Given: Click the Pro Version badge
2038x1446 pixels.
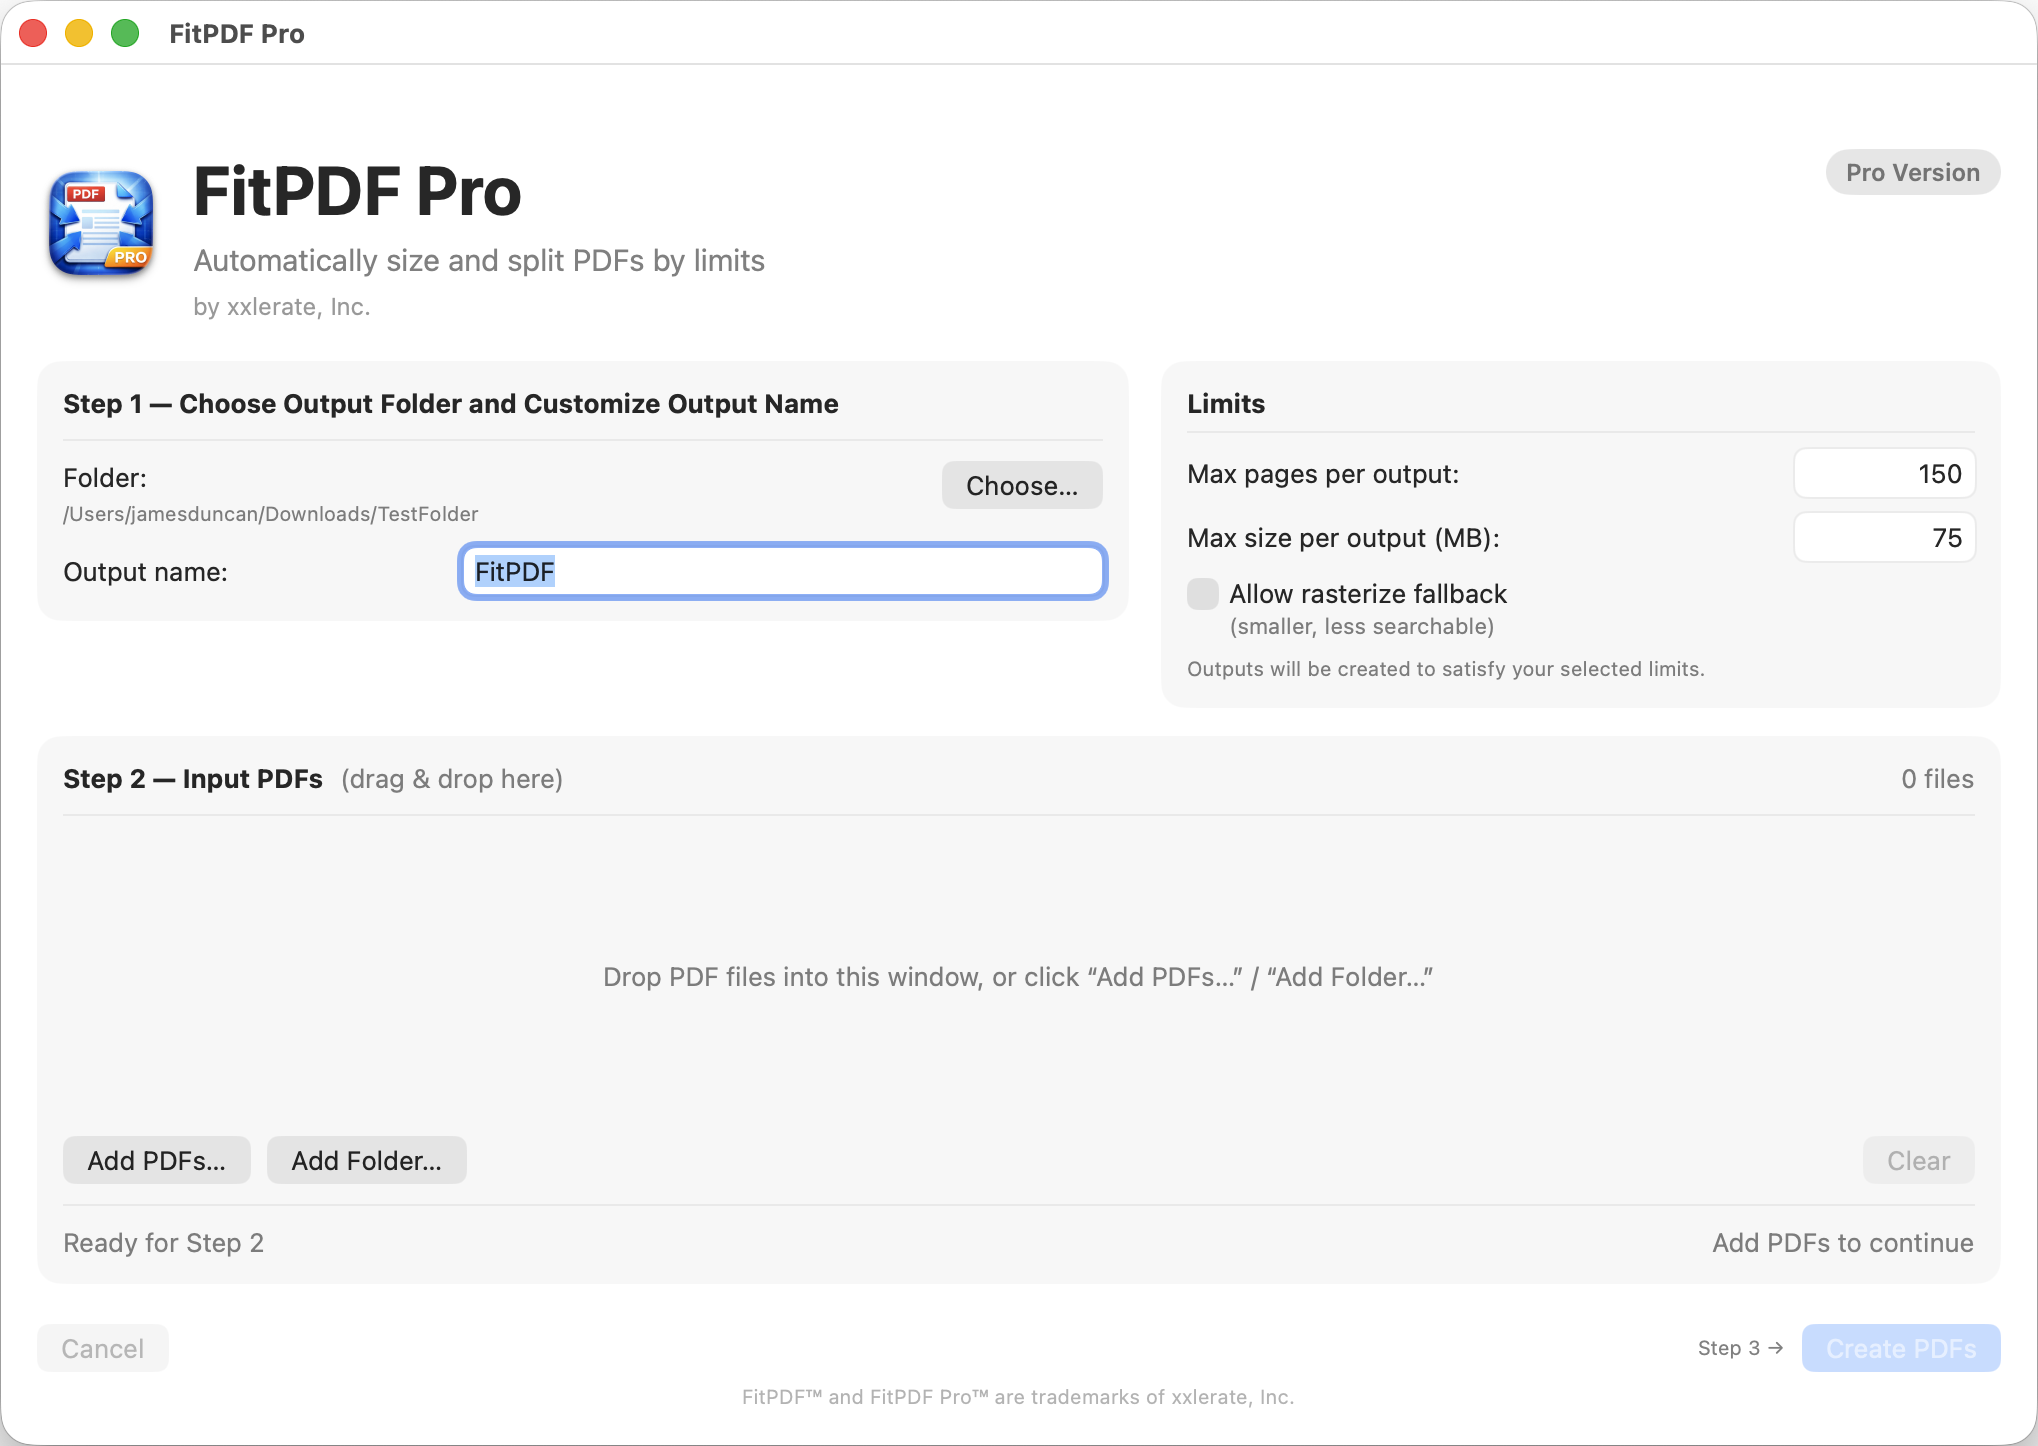Looking at the screenshot, I should (1912, 172).
